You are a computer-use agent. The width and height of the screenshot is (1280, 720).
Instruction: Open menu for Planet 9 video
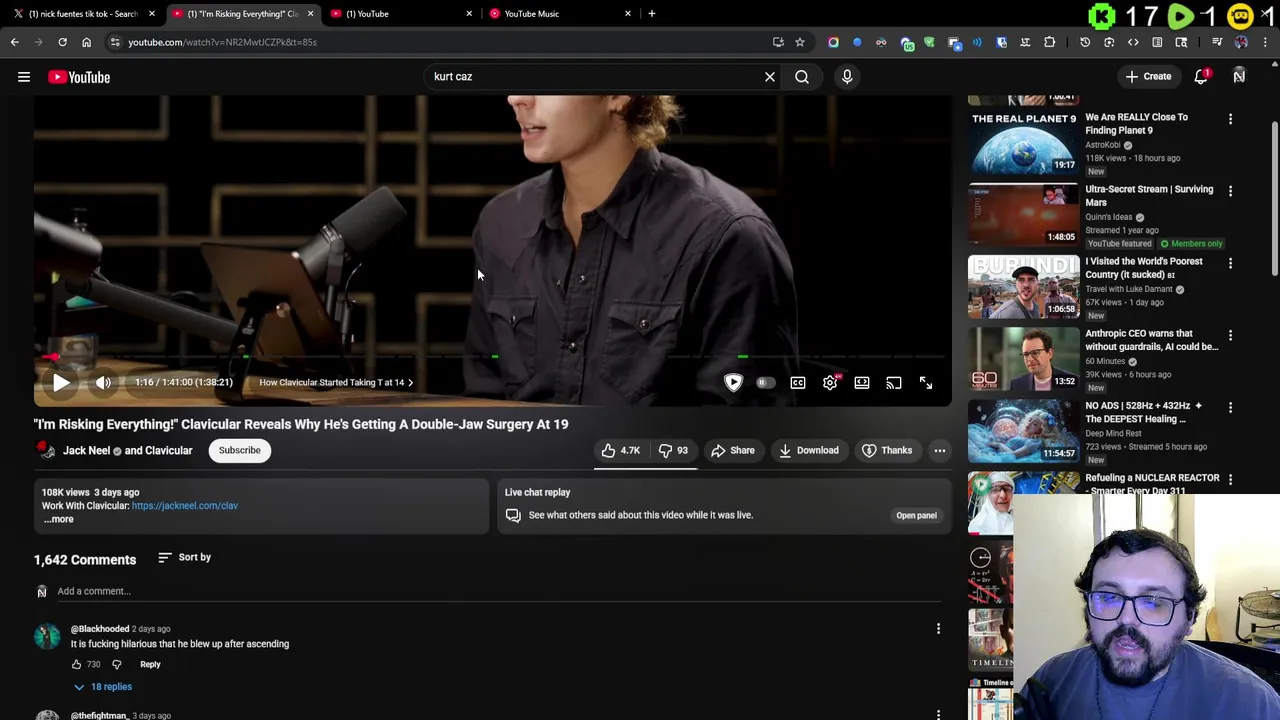pos(1230,119)
